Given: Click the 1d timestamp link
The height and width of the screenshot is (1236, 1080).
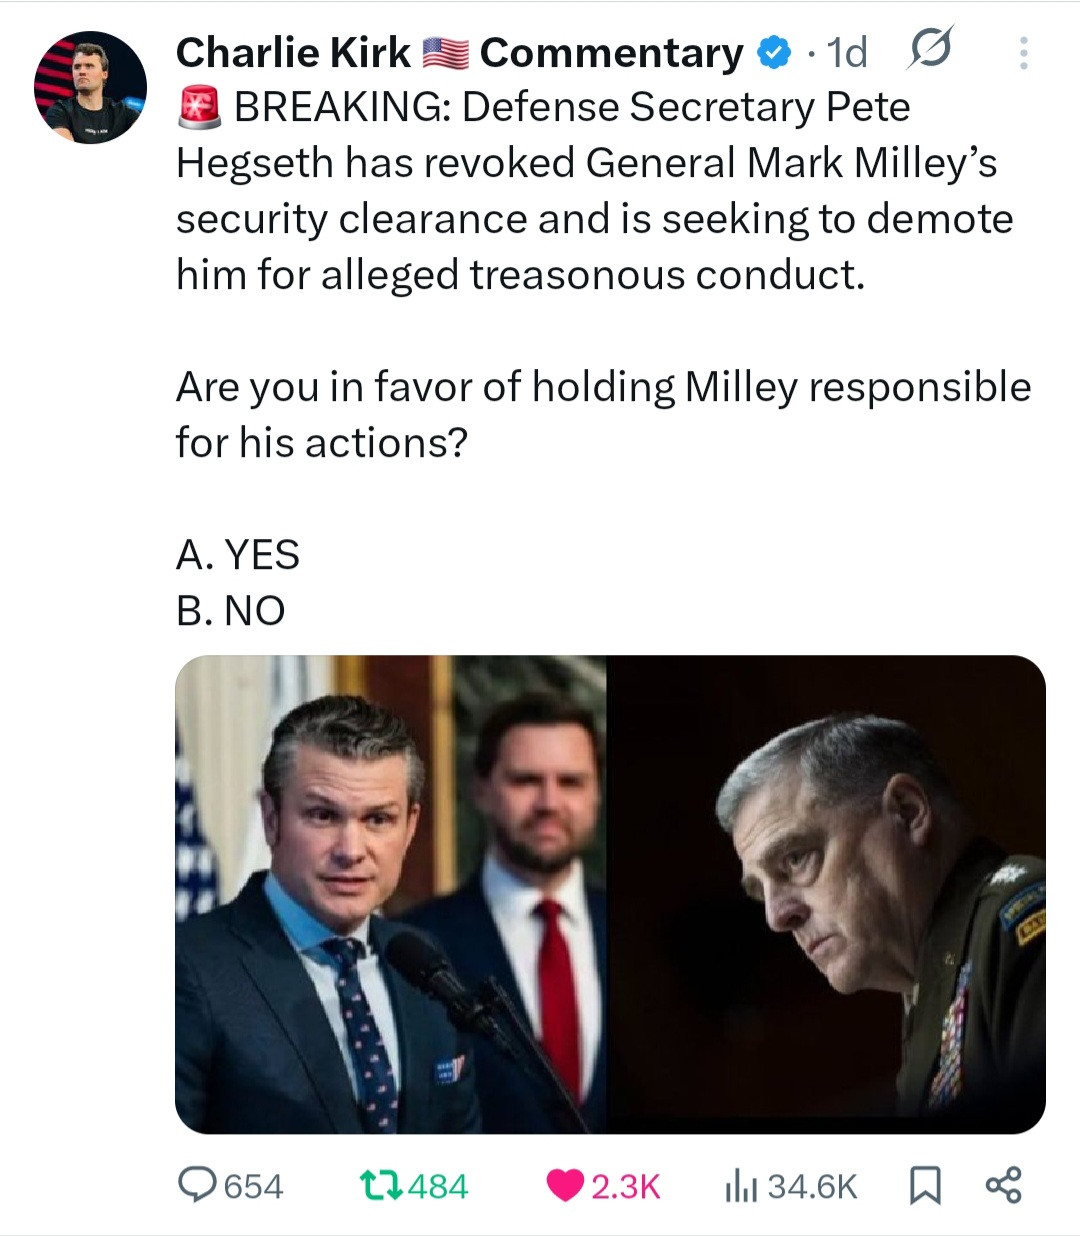Looking at the screenshot, I should pyautogui.click(x=847, y=53).
